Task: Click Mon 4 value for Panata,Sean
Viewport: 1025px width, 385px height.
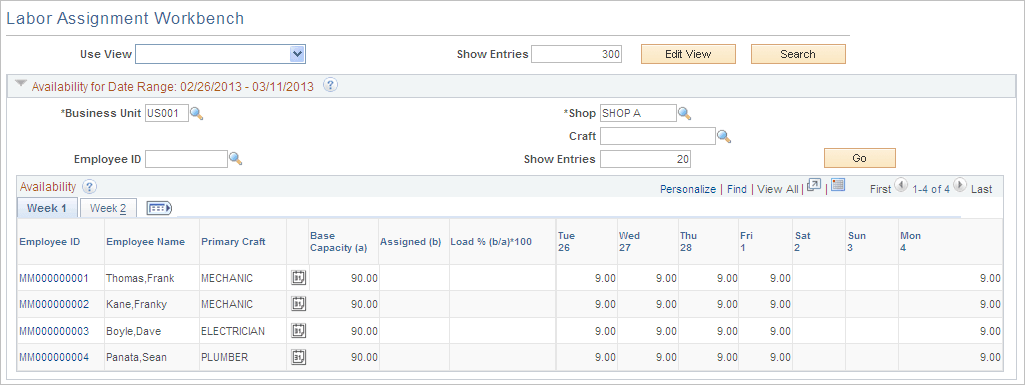Action: (950, 357)
